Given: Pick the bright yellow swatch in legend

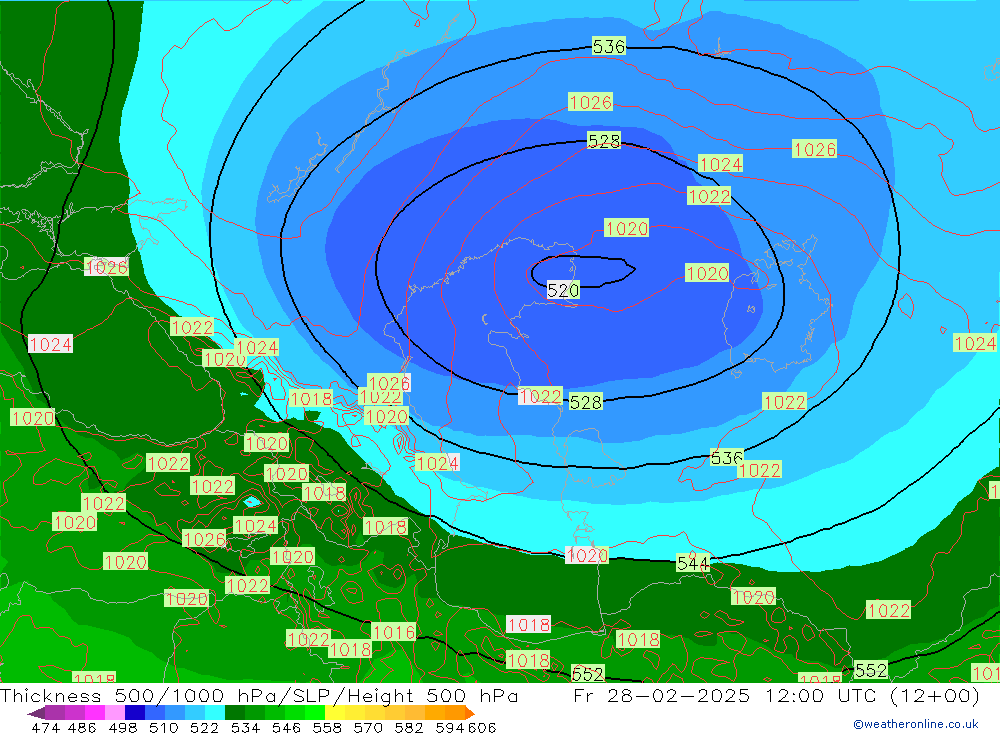Looking at the screenshot, I should coord(335,713).
